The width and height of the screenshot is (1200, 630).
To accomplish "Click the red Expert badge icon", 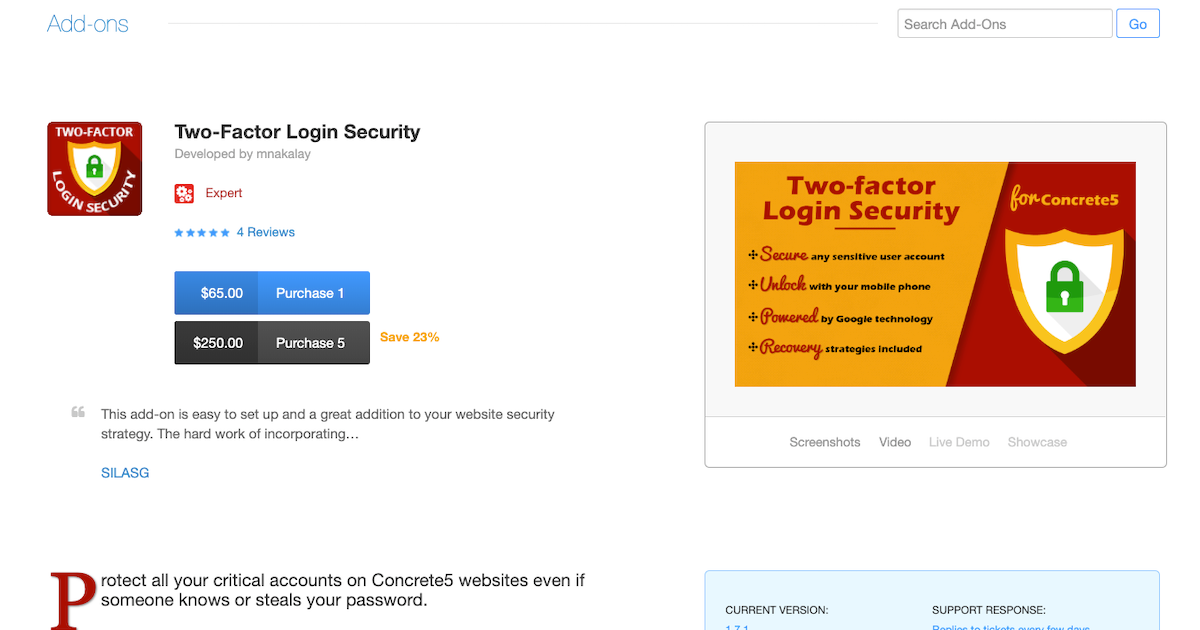I will (x=184, y=193).
